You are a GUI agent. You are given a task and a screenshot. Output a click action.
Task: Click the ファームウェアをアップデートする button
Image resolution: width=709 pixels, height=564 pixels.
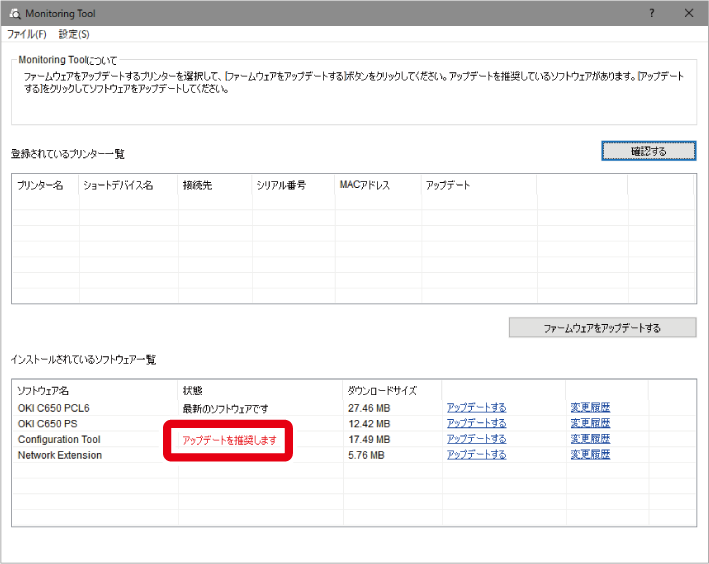point(602,328)
